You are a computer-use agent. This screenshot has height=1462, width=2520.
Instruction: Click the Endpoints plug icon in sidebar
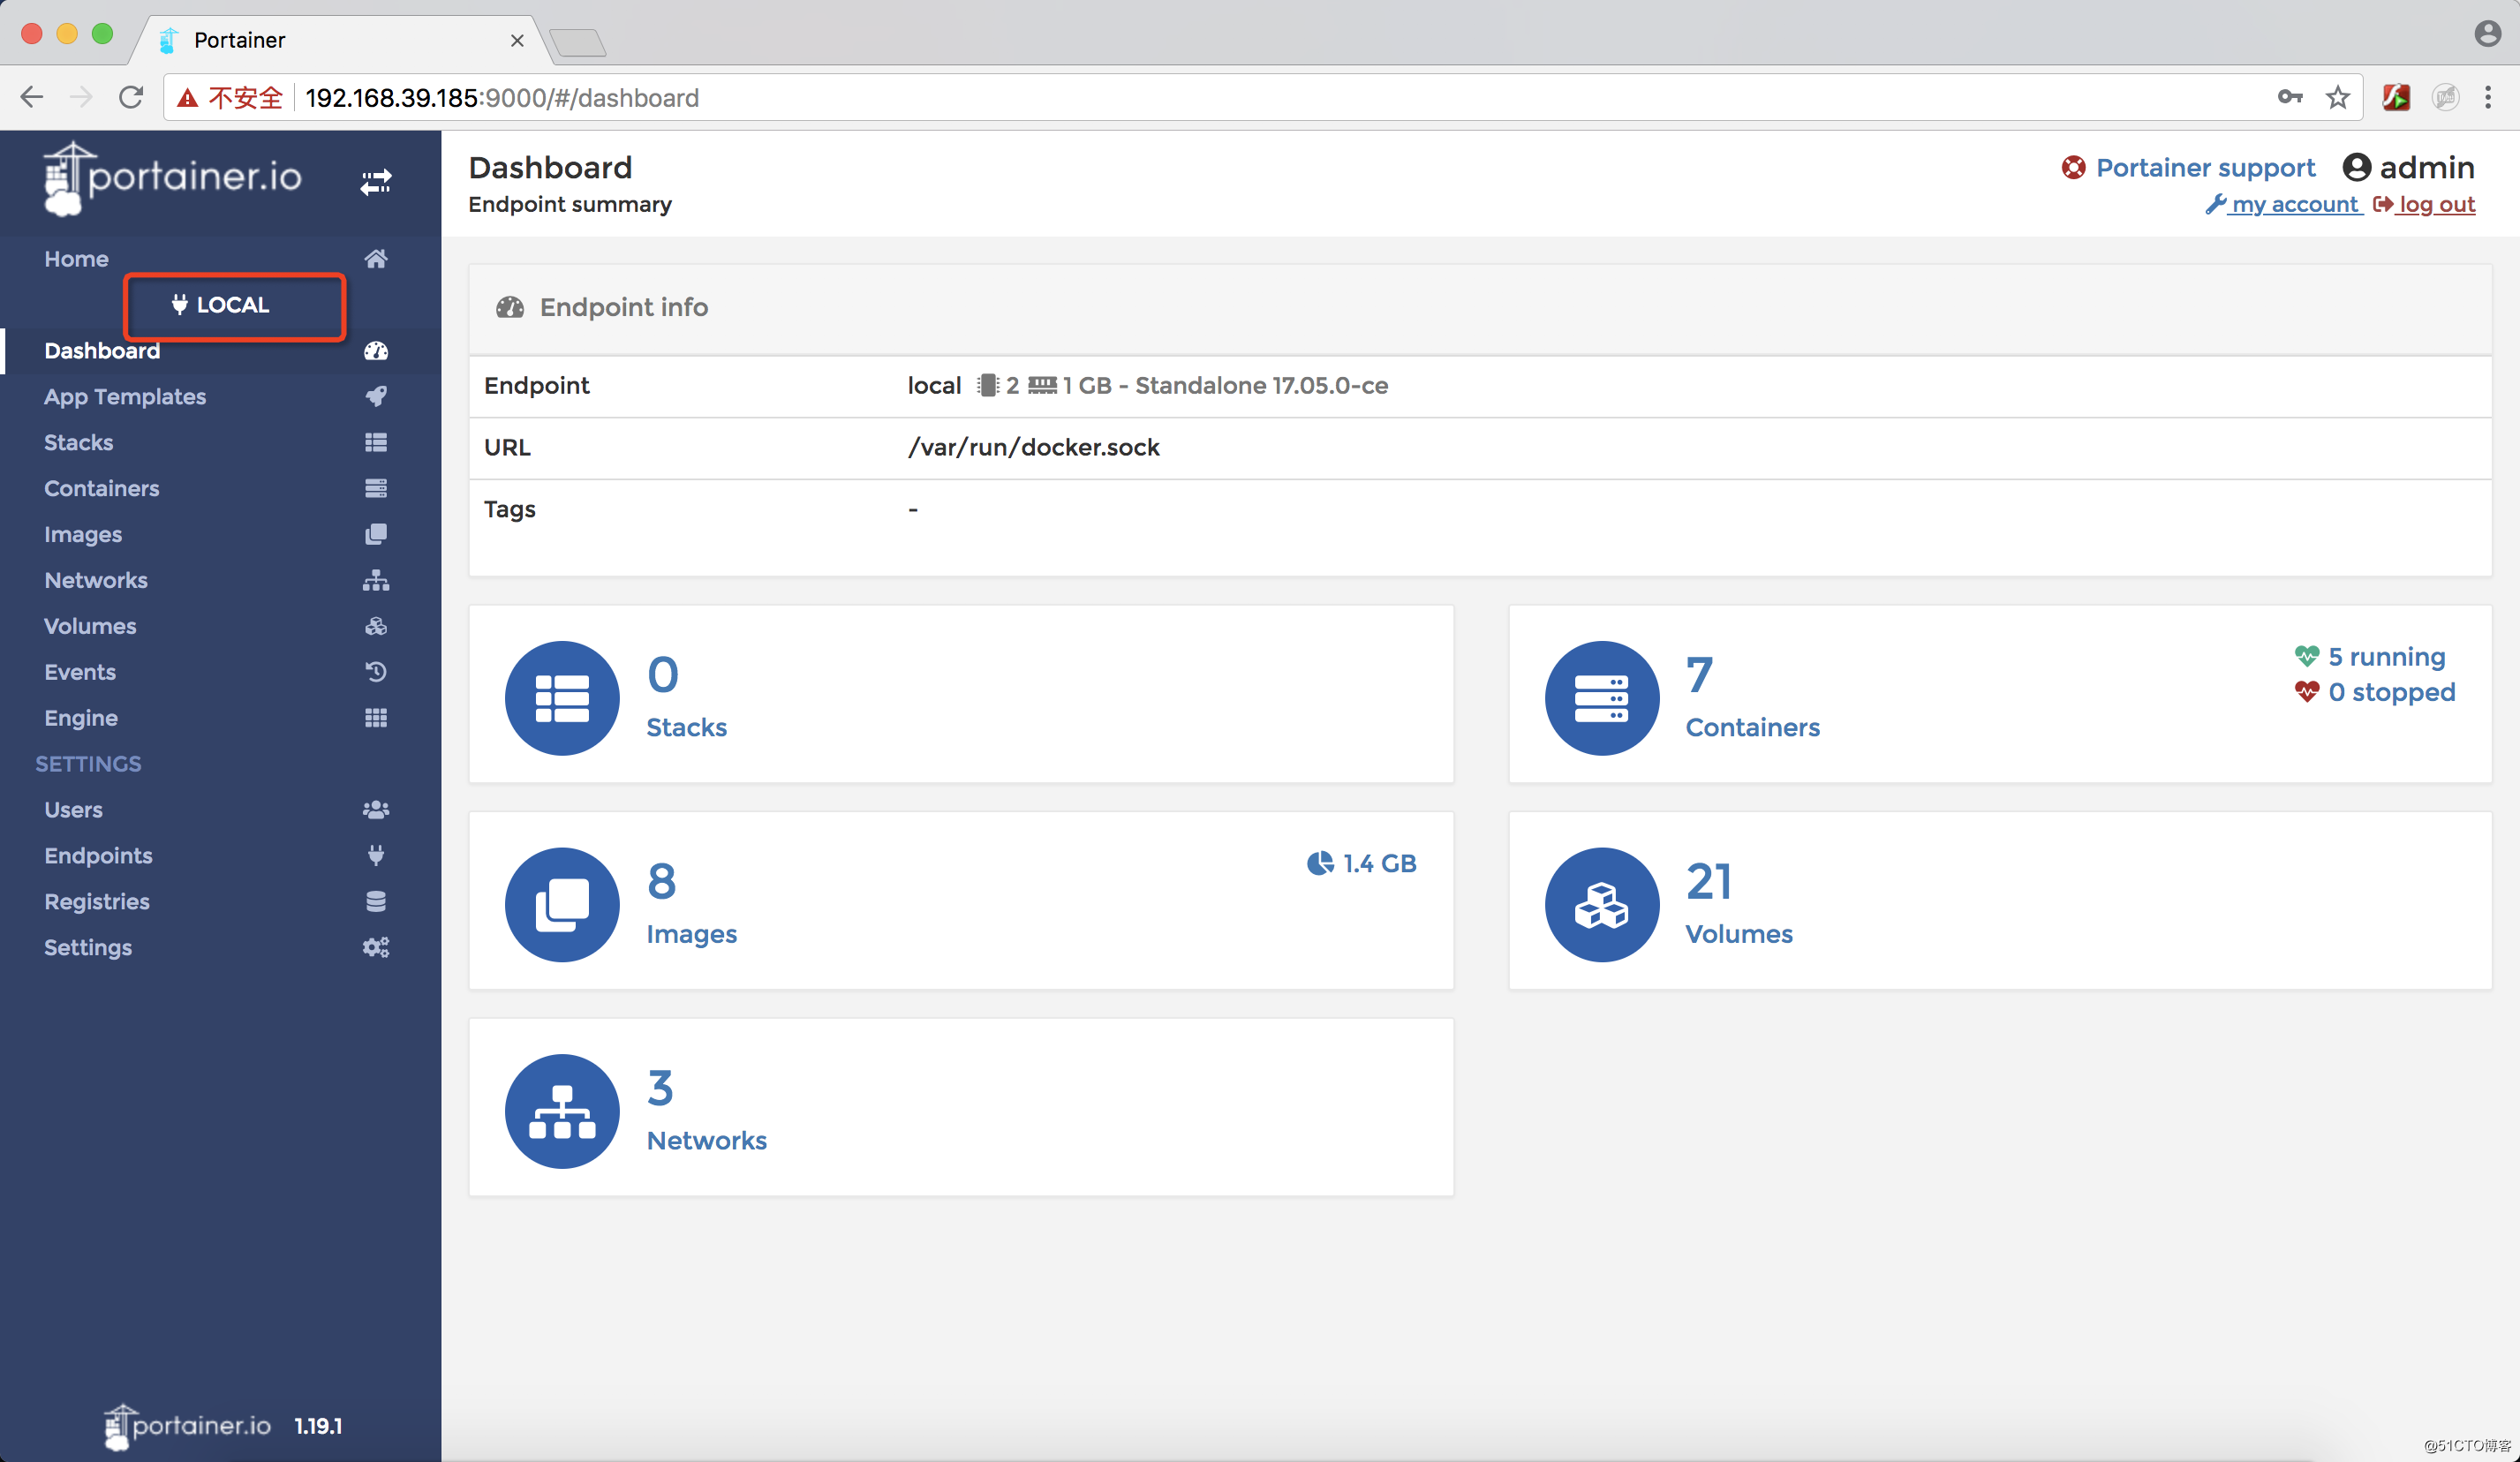click(376, 855)
